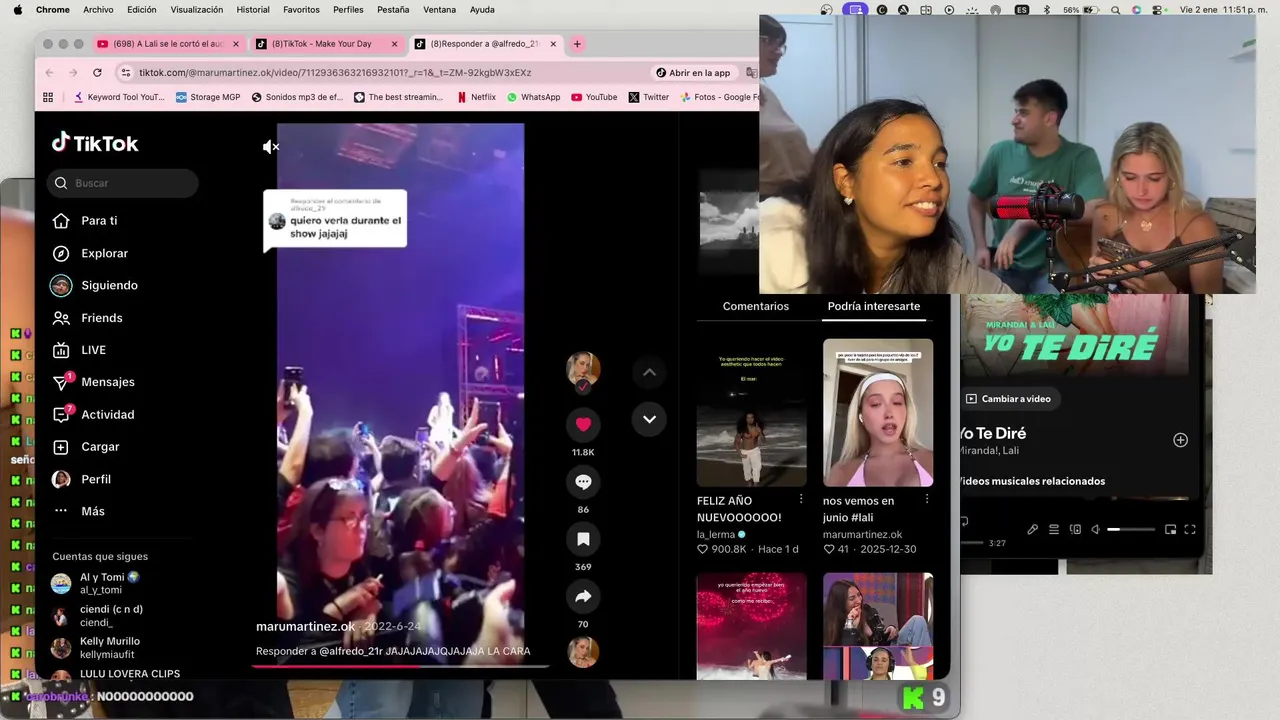Open Siguiendo in sidebar
Screen dimensions: 1280x720
click(109, 285)
